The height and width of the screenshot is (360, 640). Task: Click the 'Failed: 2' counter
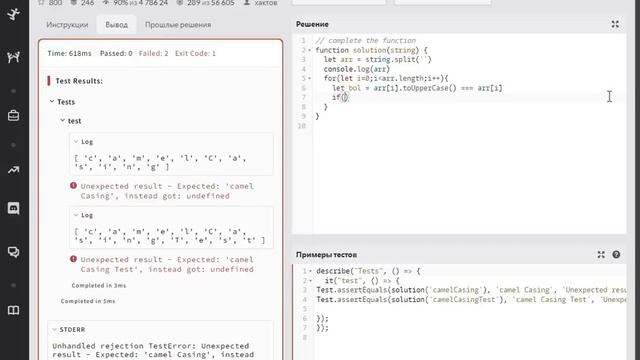coord(153,53)
